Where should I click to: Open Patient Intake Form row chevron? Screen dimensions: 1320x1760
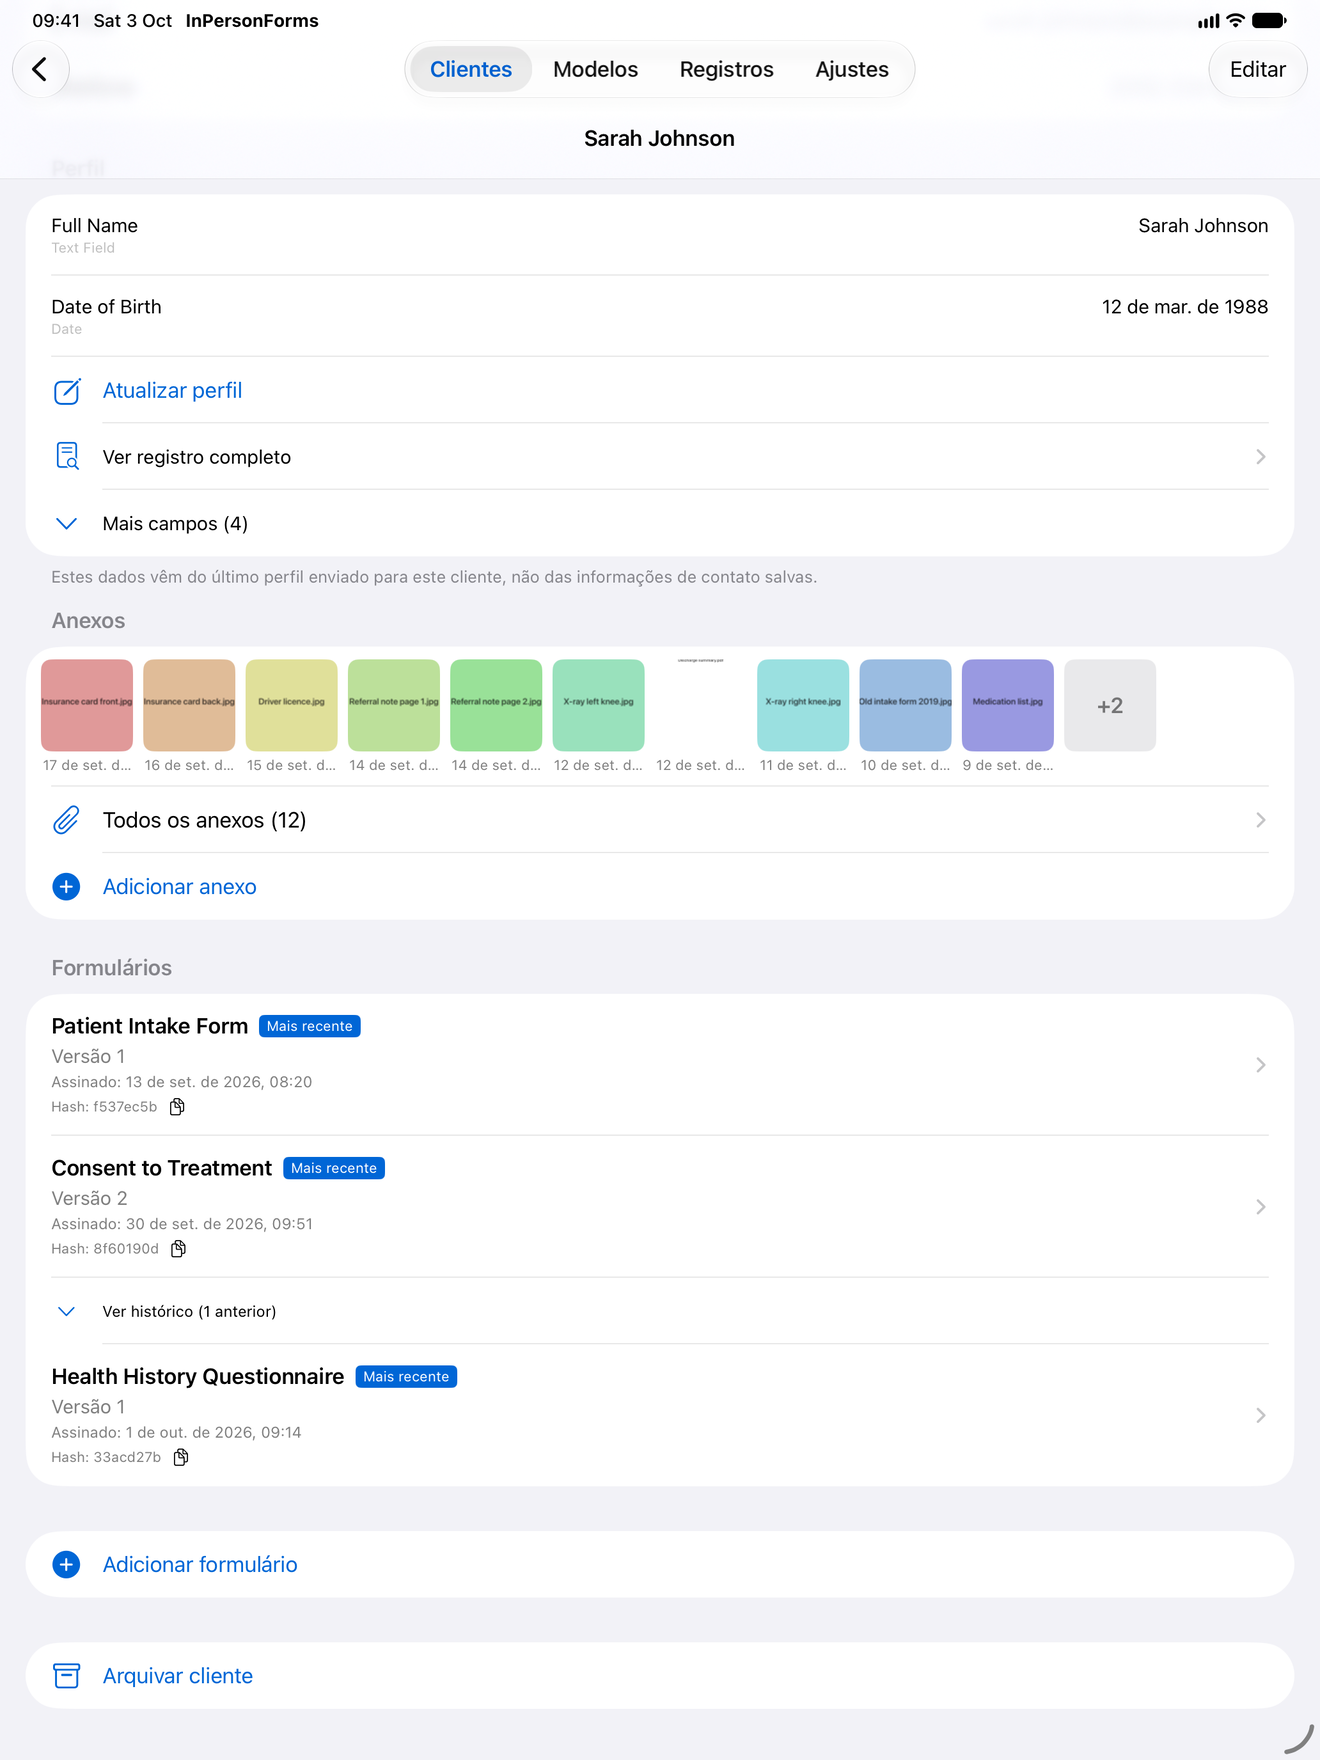tap(1261, 1065)
